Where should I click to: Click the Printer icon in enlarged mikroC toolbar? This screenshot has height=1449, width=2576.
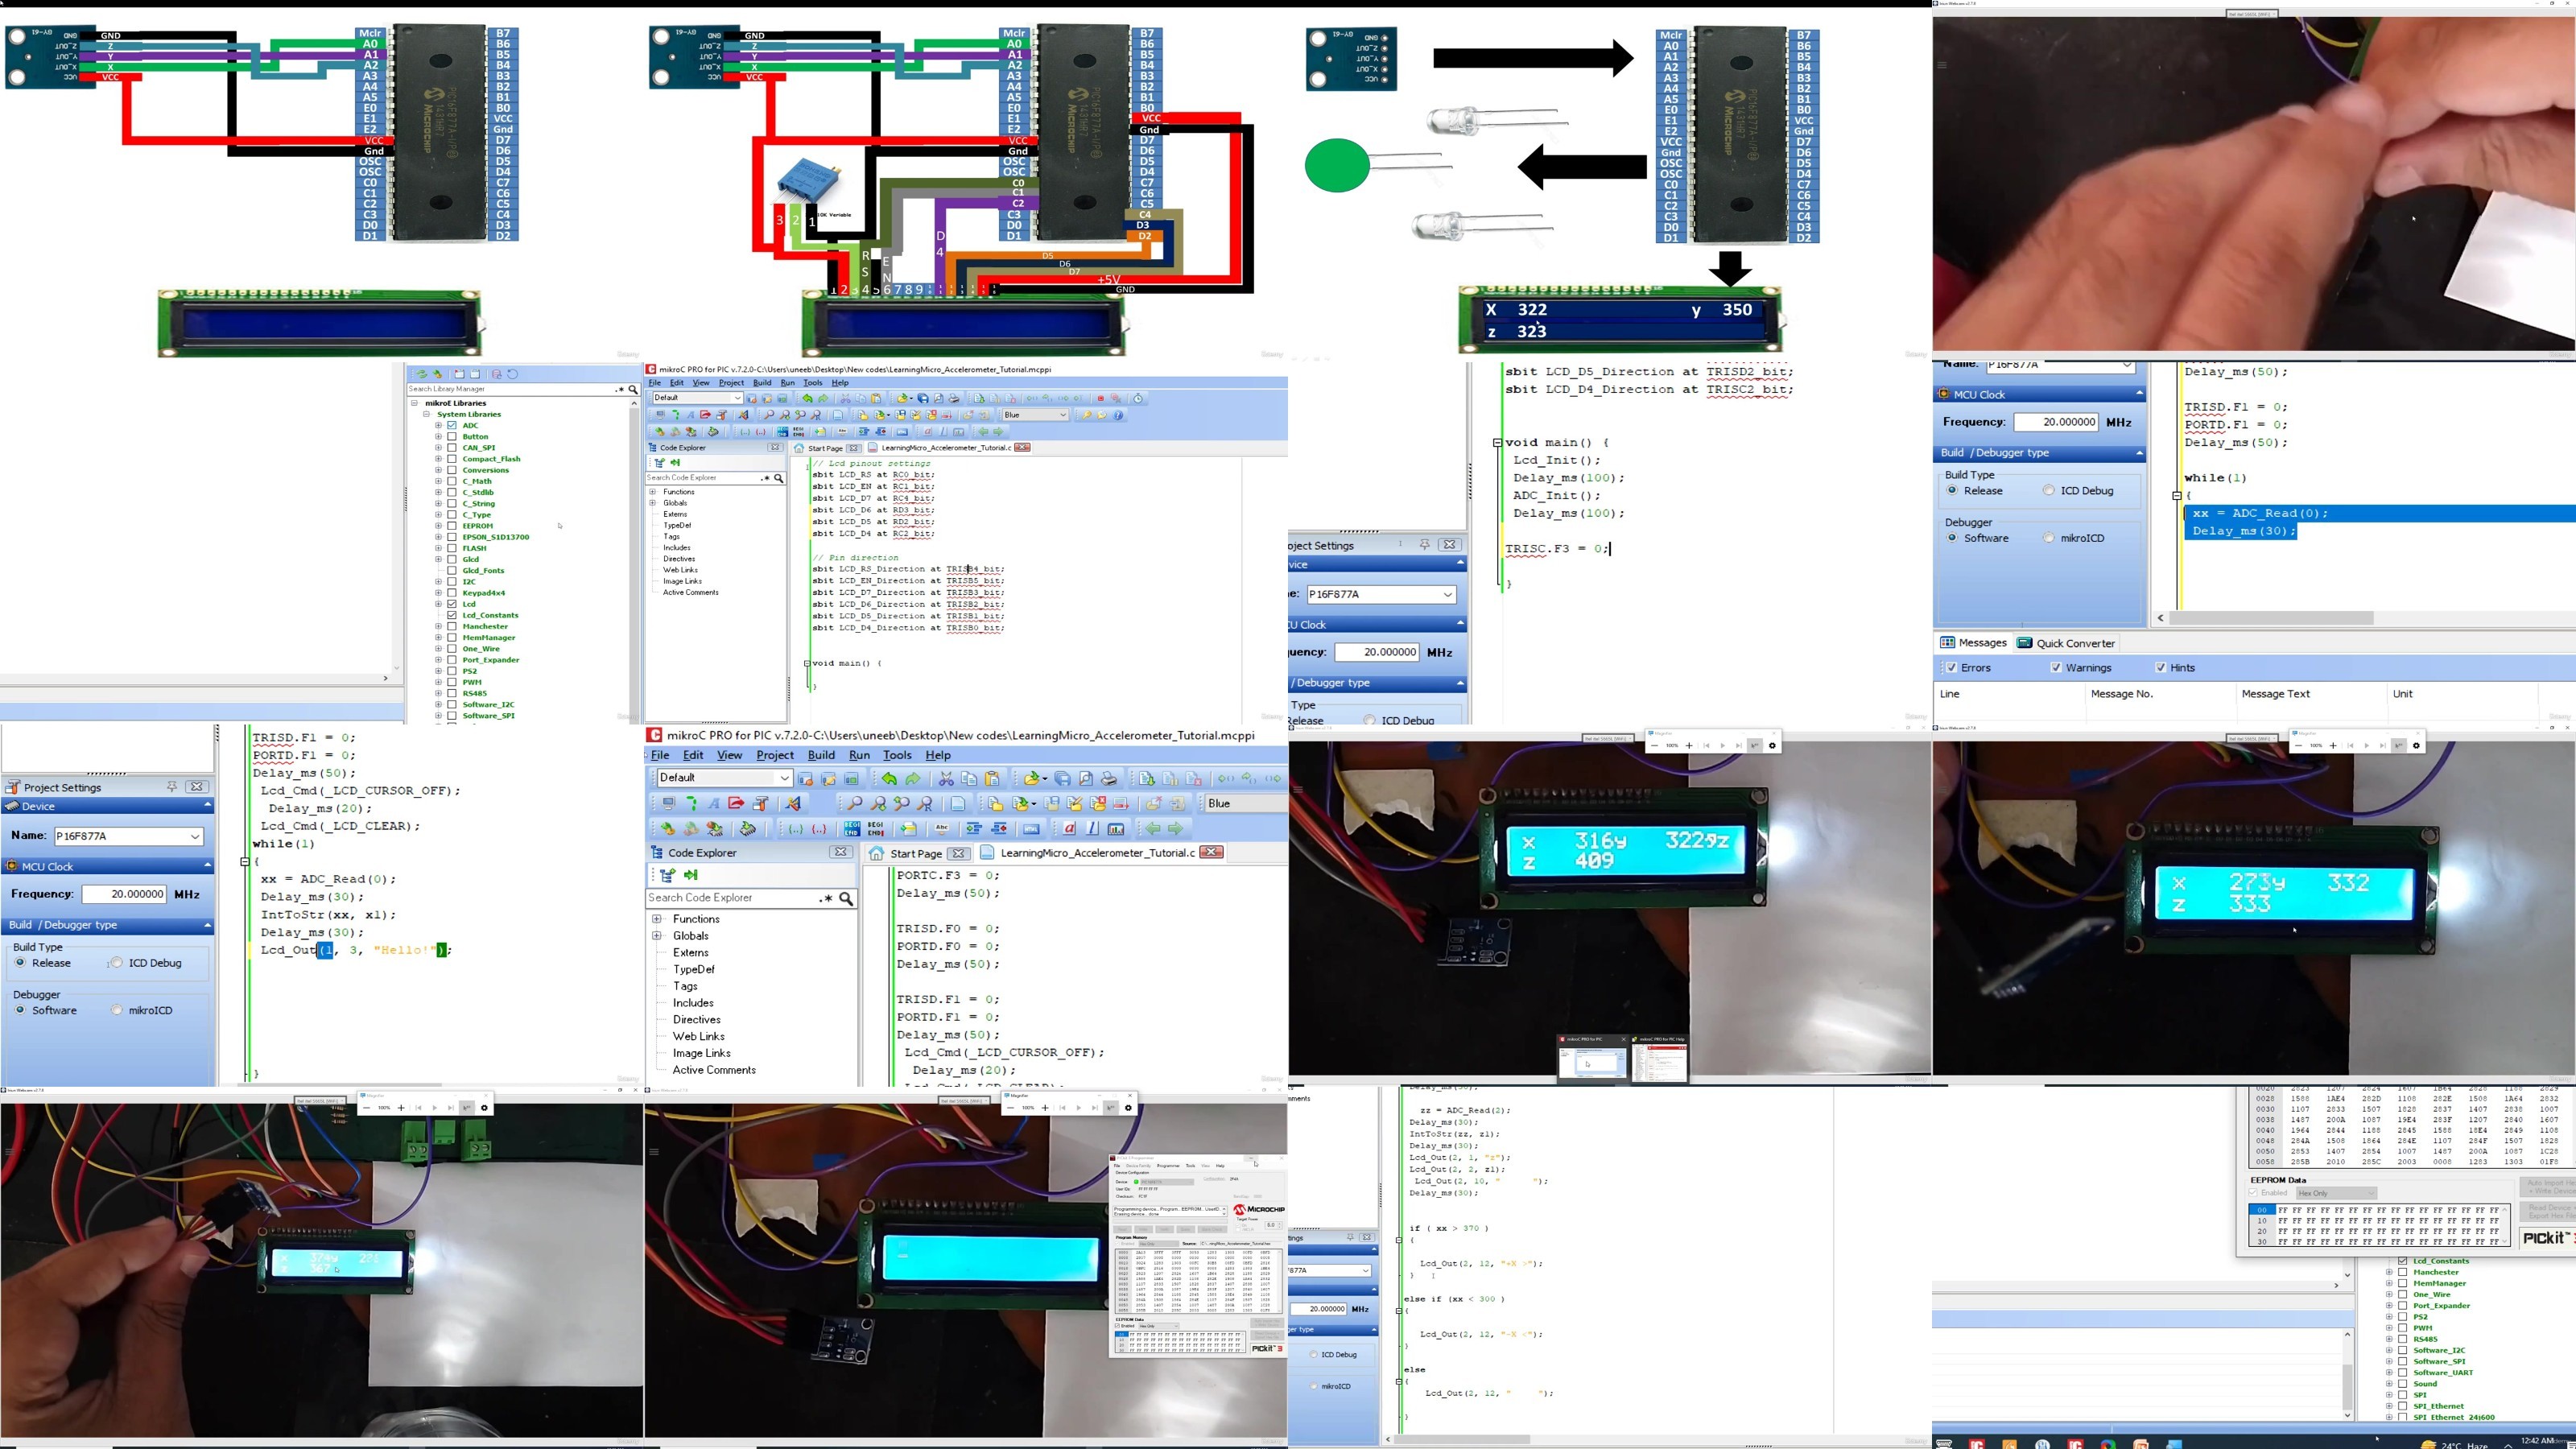click(x=1109, y=778)
